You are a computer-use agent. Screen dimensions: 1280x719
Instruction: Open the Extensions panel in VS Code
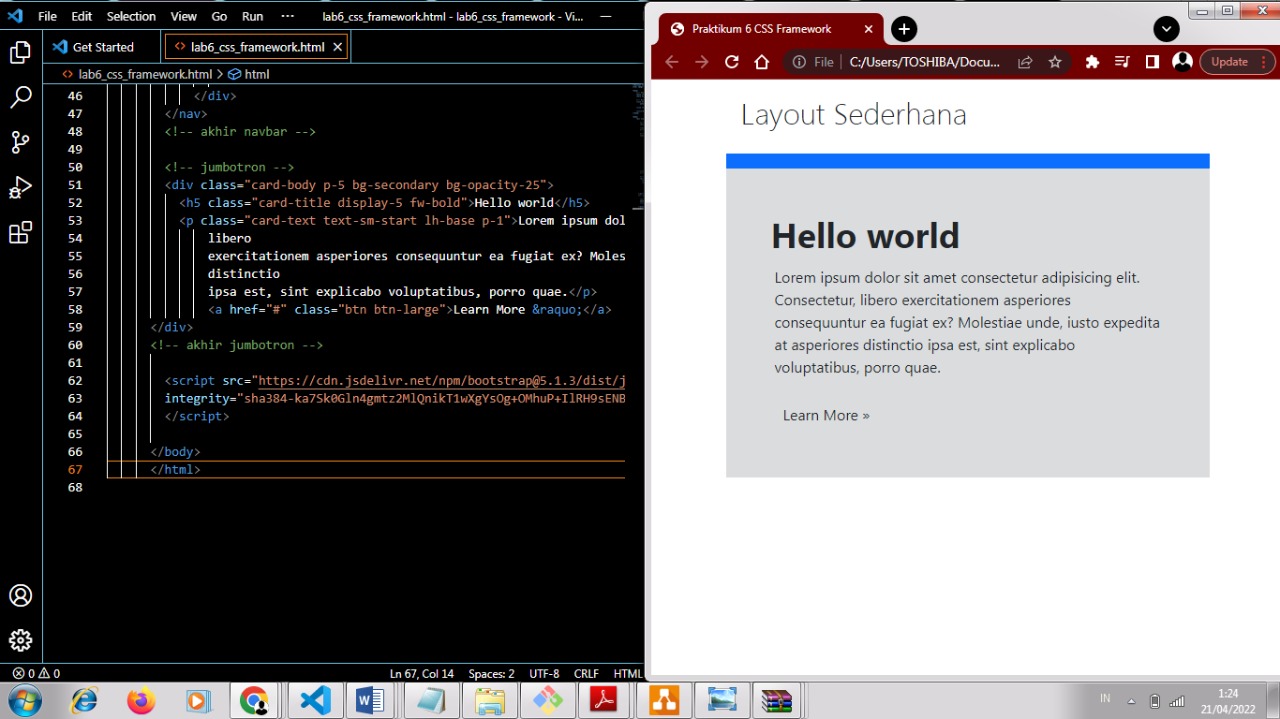click(20, 233)
